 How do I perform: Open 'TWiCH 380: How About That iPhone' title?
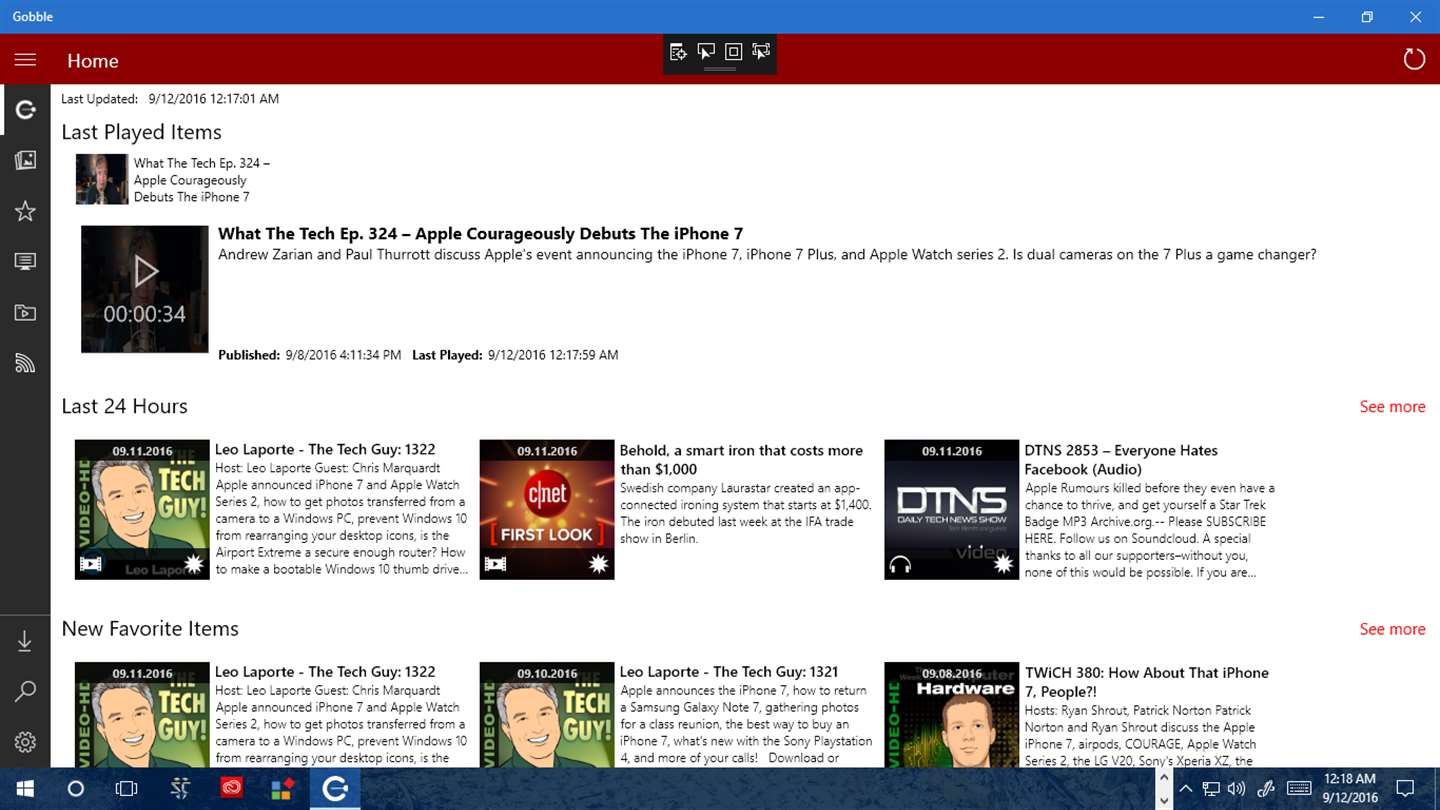1147,682
